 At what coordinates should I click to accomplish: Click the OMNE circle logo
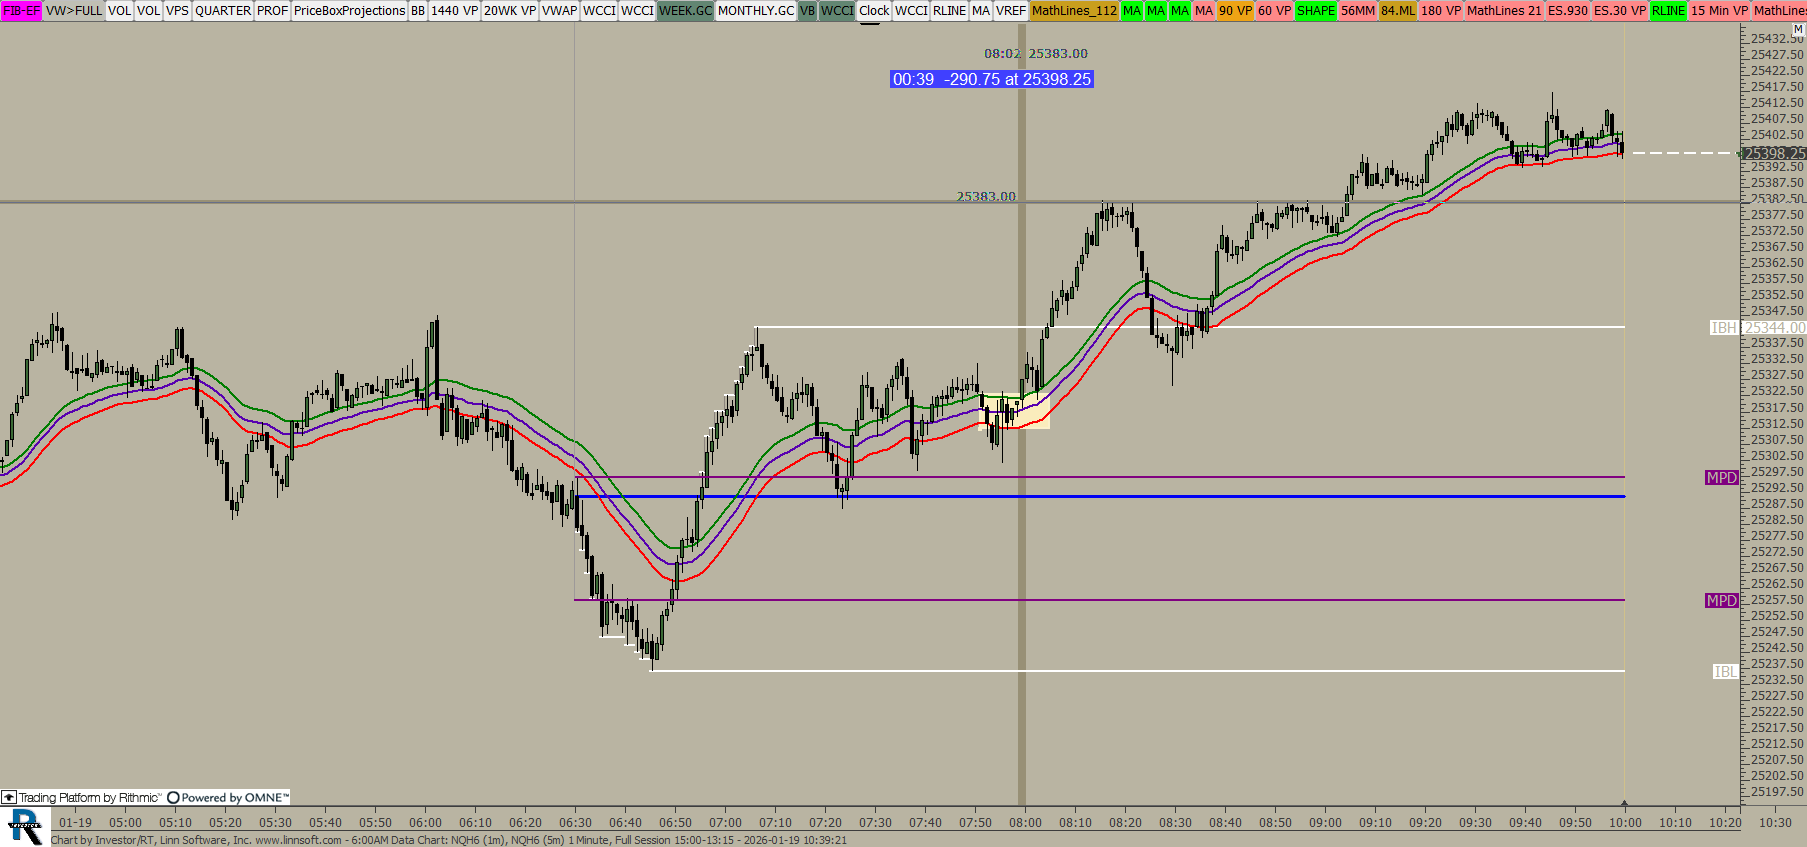(173, 797)
